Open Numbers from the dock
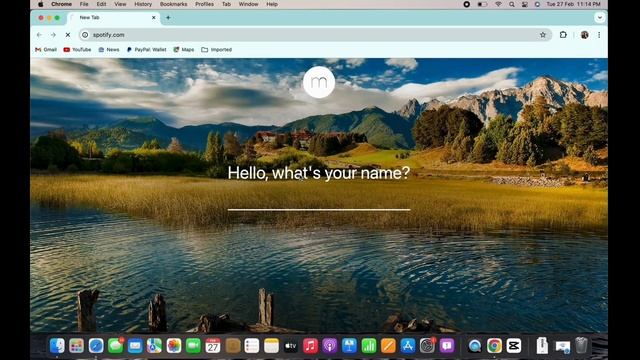The height and width of the screenshot is (360, 640). 369,346
